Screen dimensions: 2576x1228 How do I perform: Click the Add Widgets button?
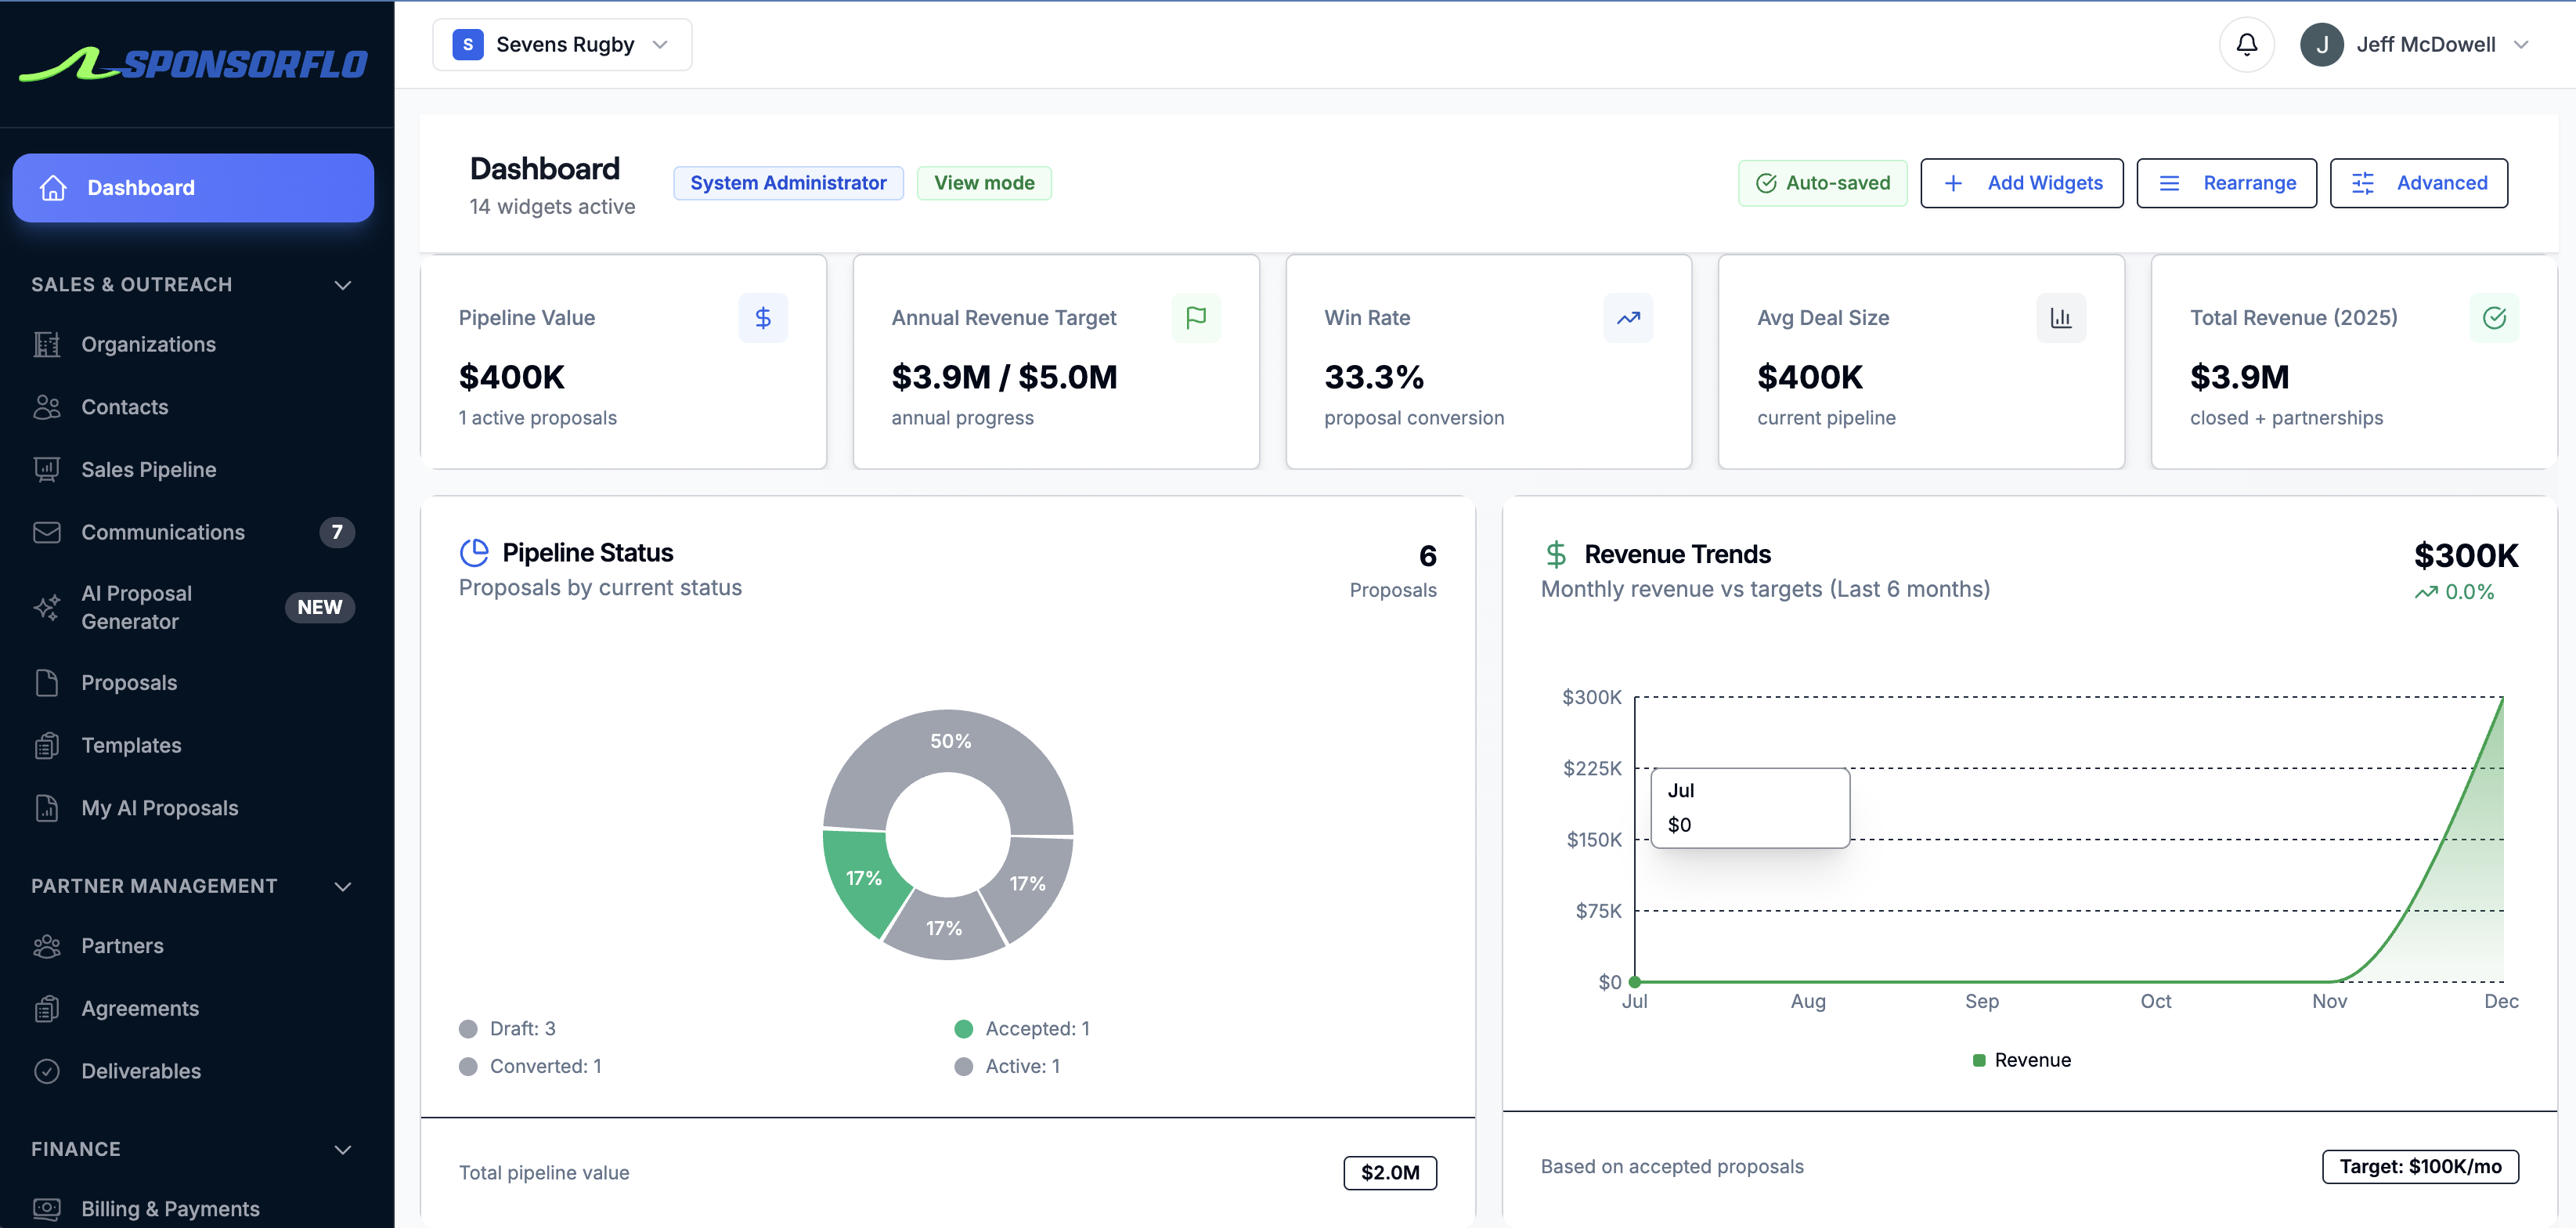coord(2021,183)
